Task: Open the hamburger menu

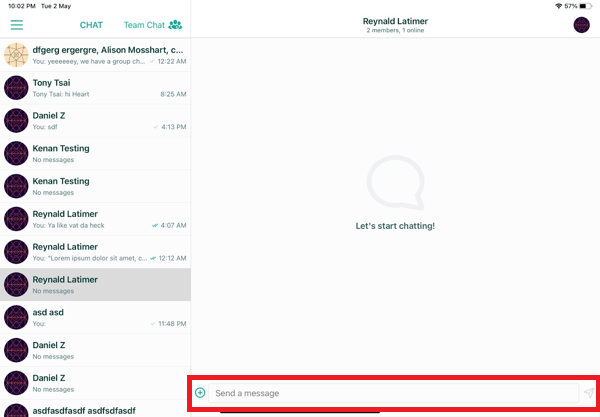Action: coord(16,25)
